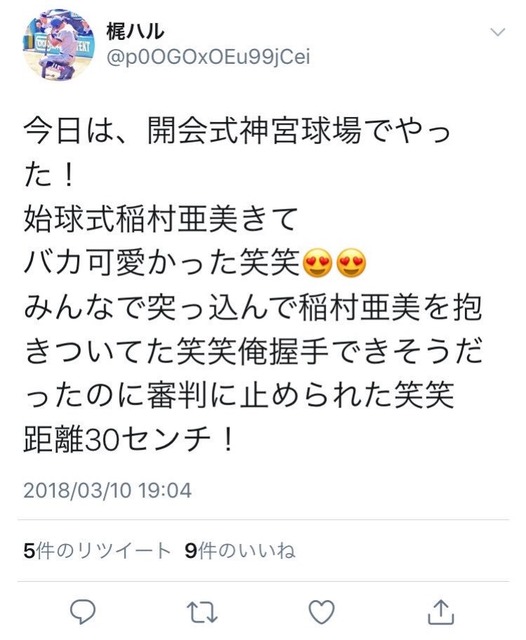View the 9件のいいね list

(x=240, y=551)
